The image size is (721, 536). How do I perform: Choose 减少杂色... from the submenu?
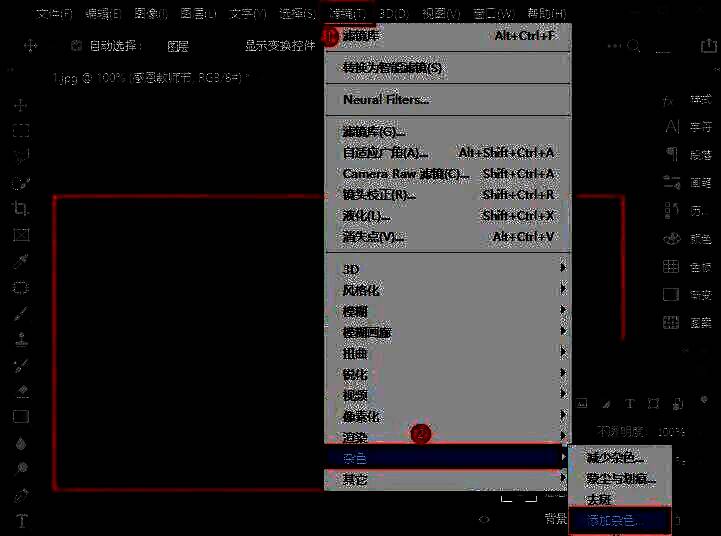click(x=620, y=457)
